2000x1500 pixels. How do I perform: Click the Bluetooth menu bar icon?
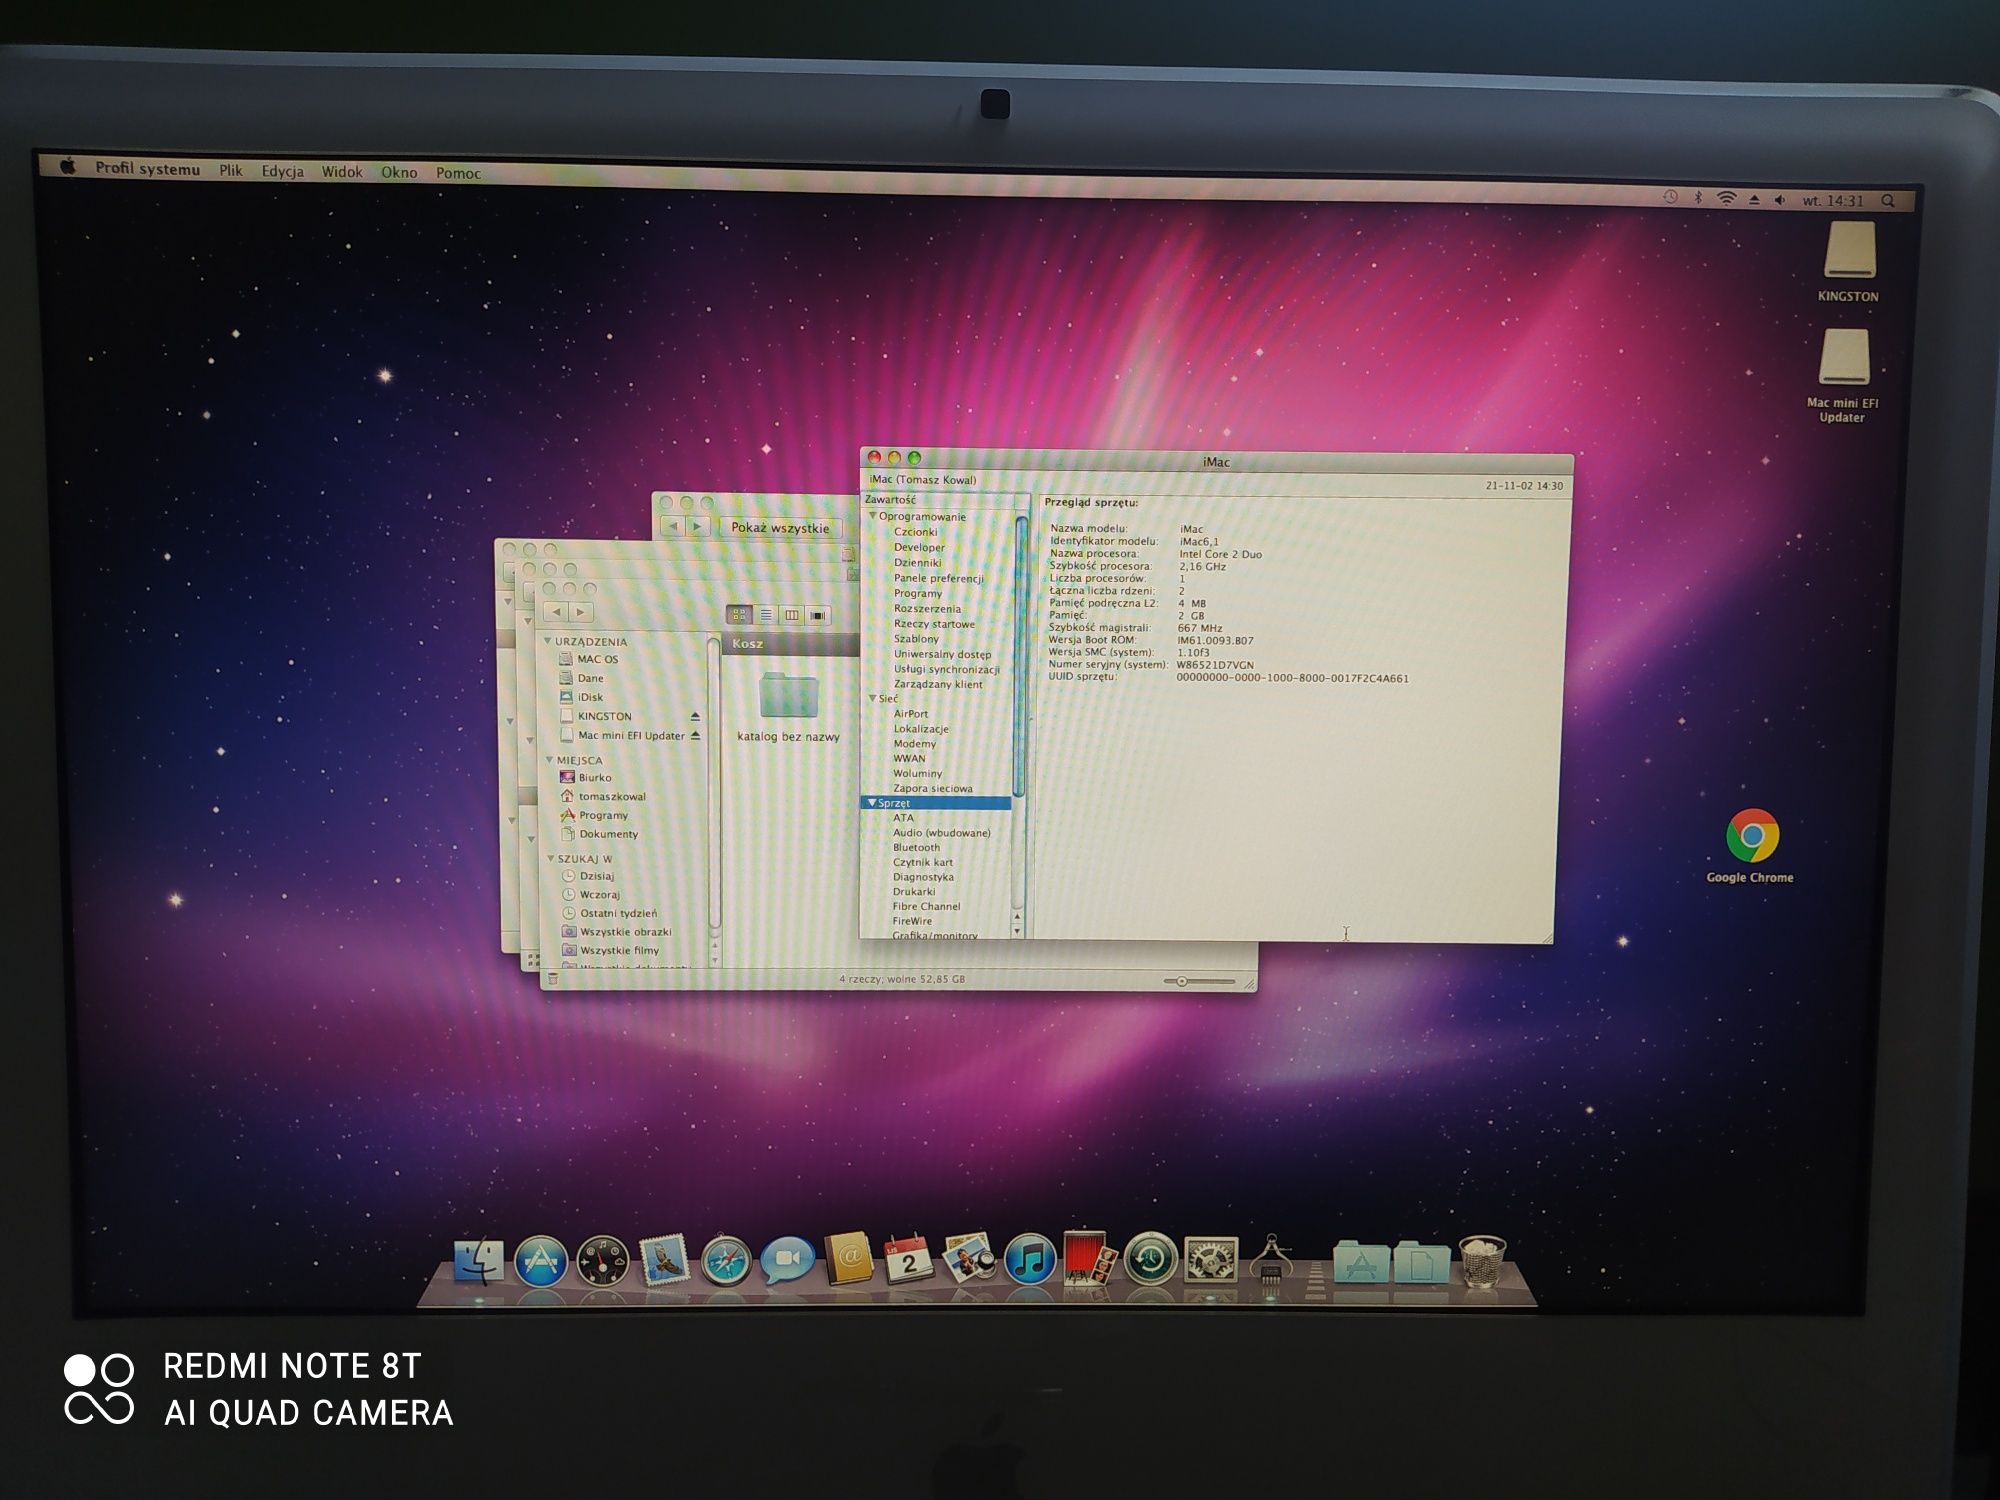pos(1698,198)
